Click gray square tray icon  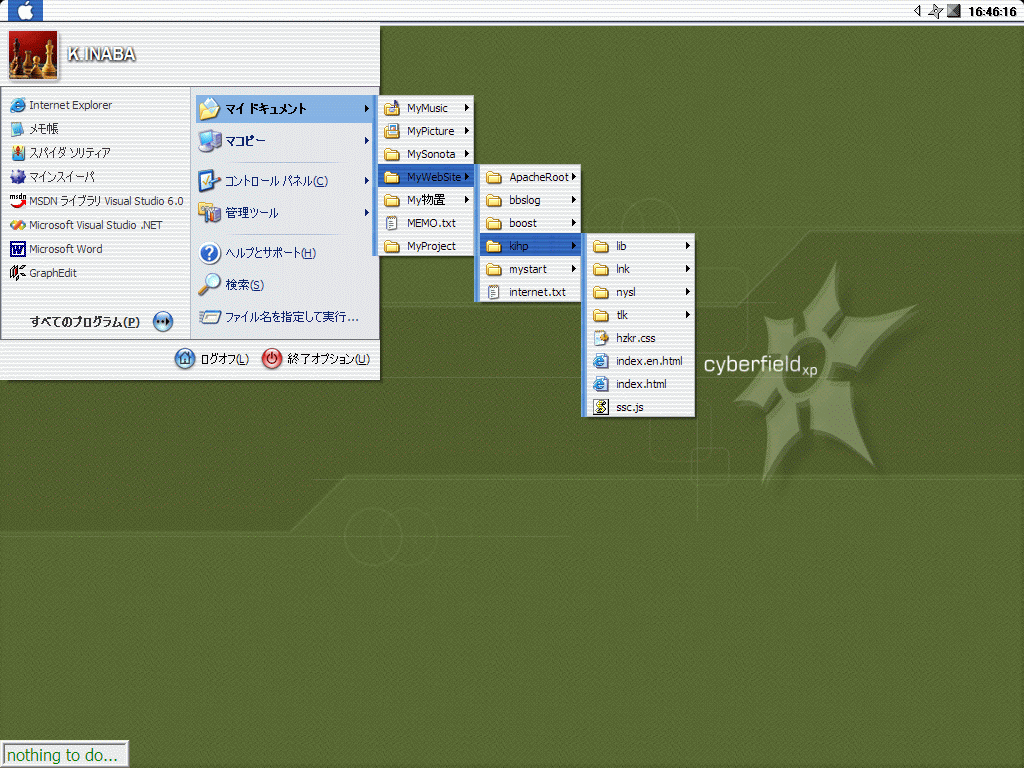click(x=954, y=10)
